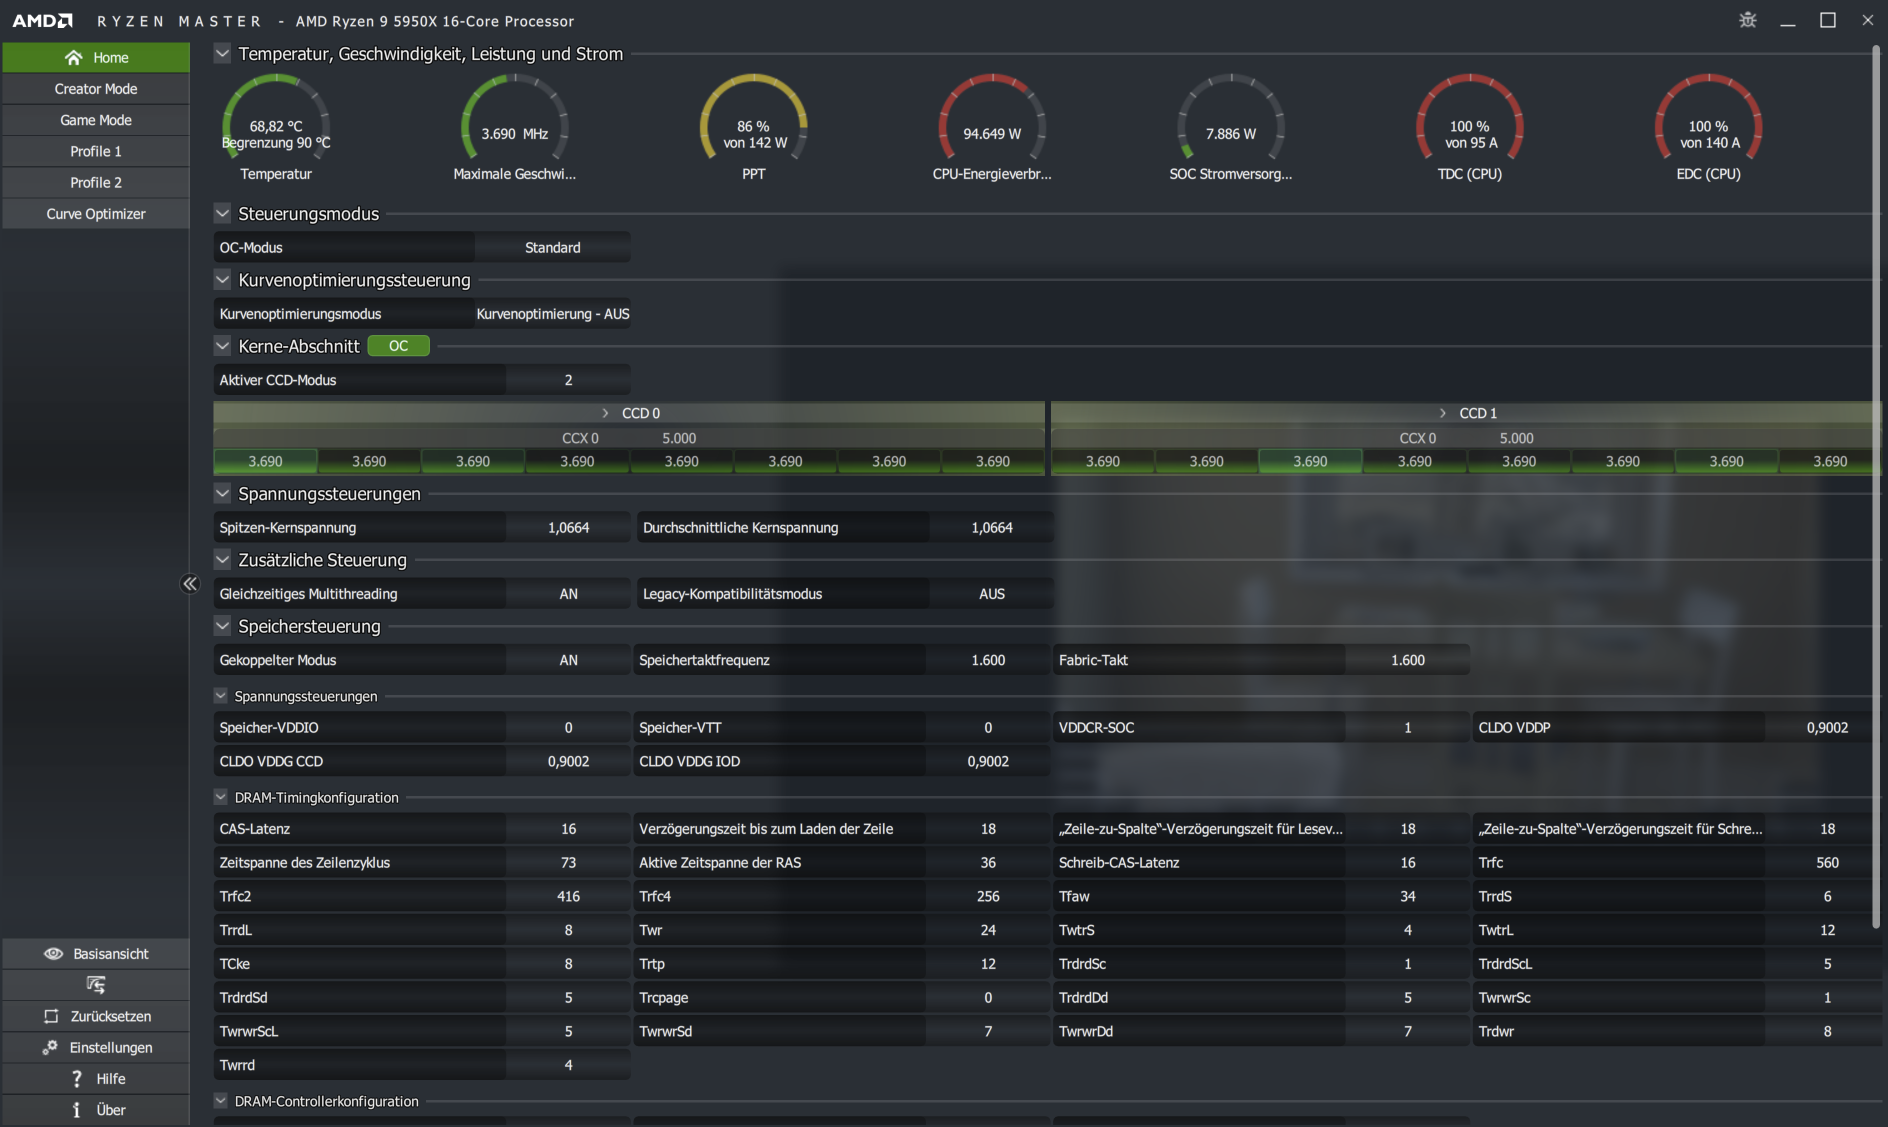Click the Hilfe question mark icon

click(77, 1078)
